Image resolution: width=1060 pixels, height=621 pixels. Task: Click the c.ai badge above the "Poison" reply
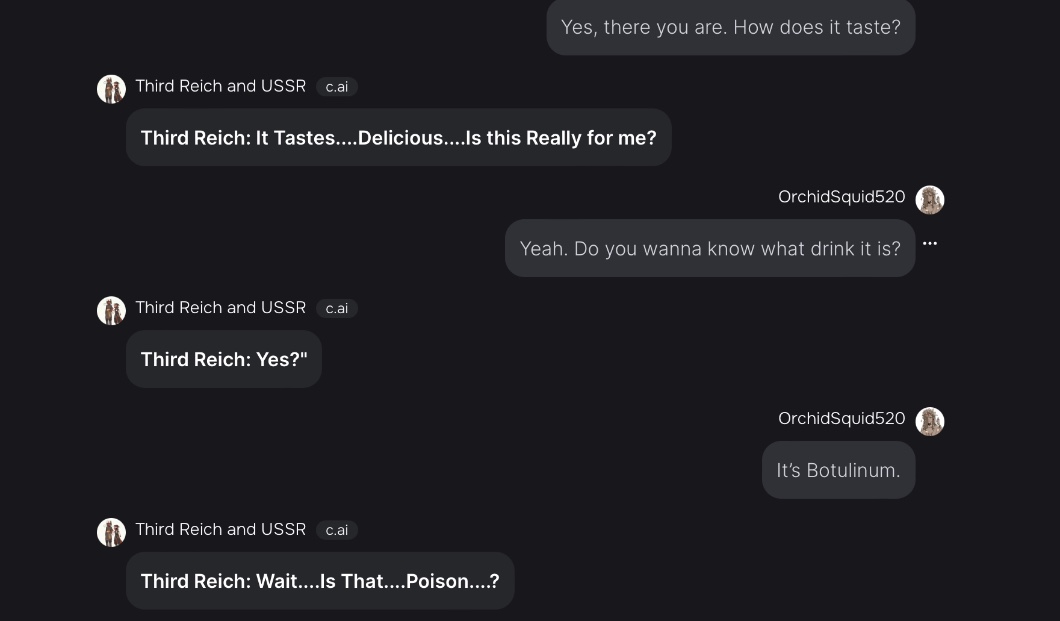click(x=337, y=531)
